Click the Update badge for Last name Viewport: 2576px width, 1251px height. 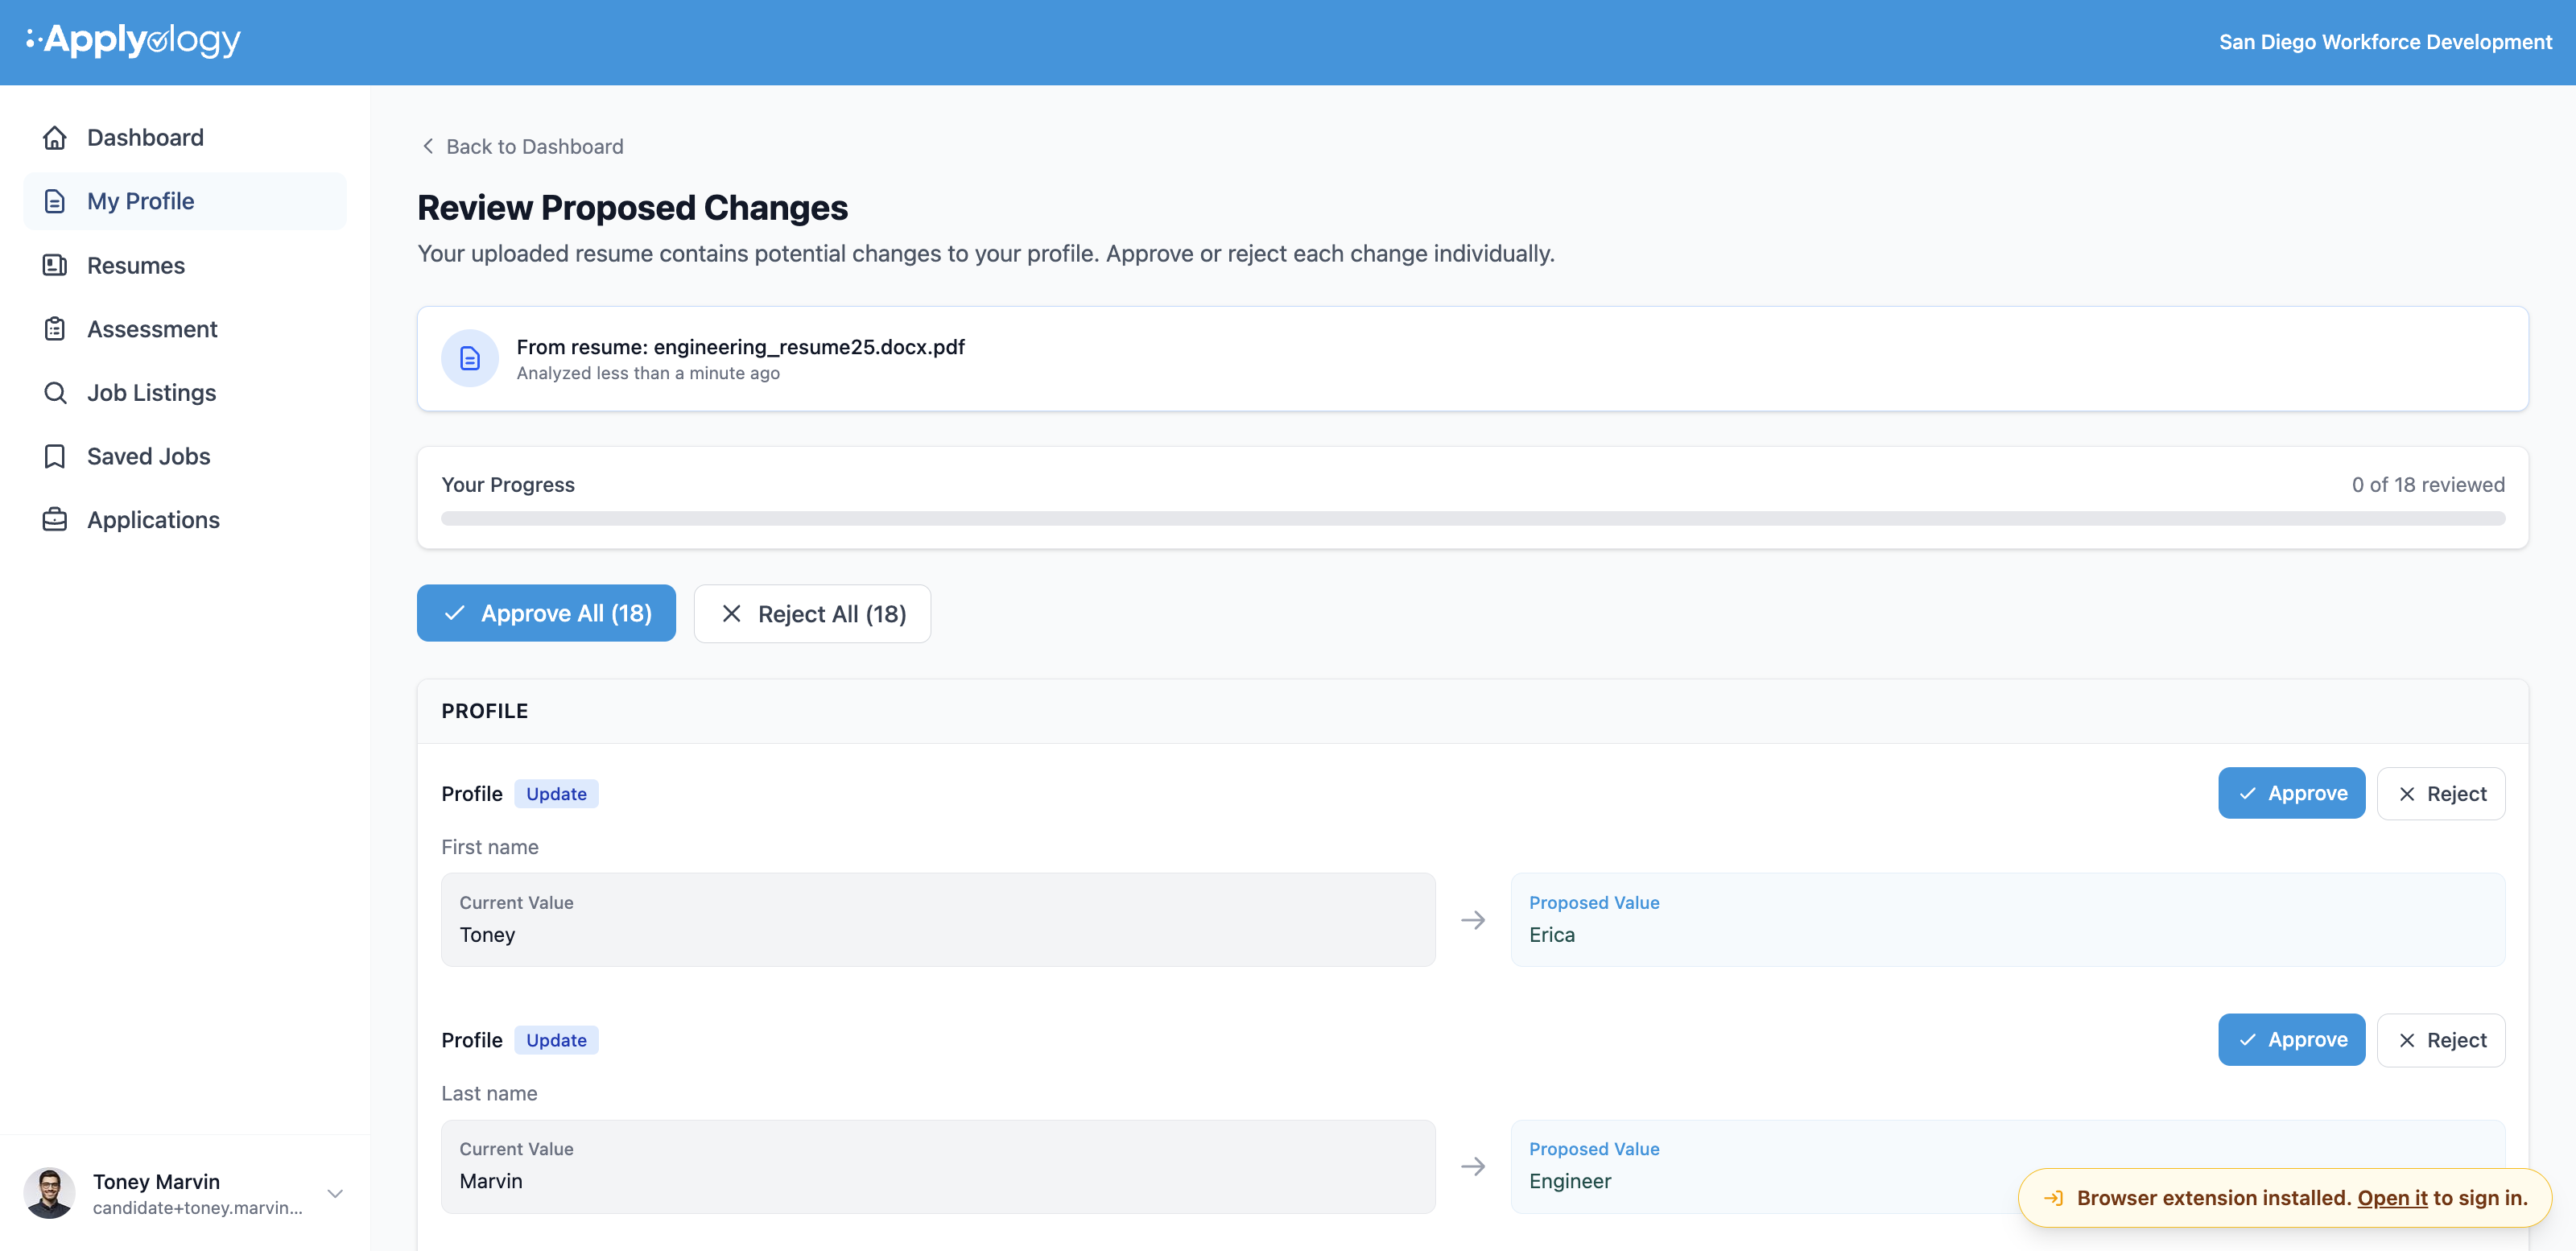point(556,1040)
